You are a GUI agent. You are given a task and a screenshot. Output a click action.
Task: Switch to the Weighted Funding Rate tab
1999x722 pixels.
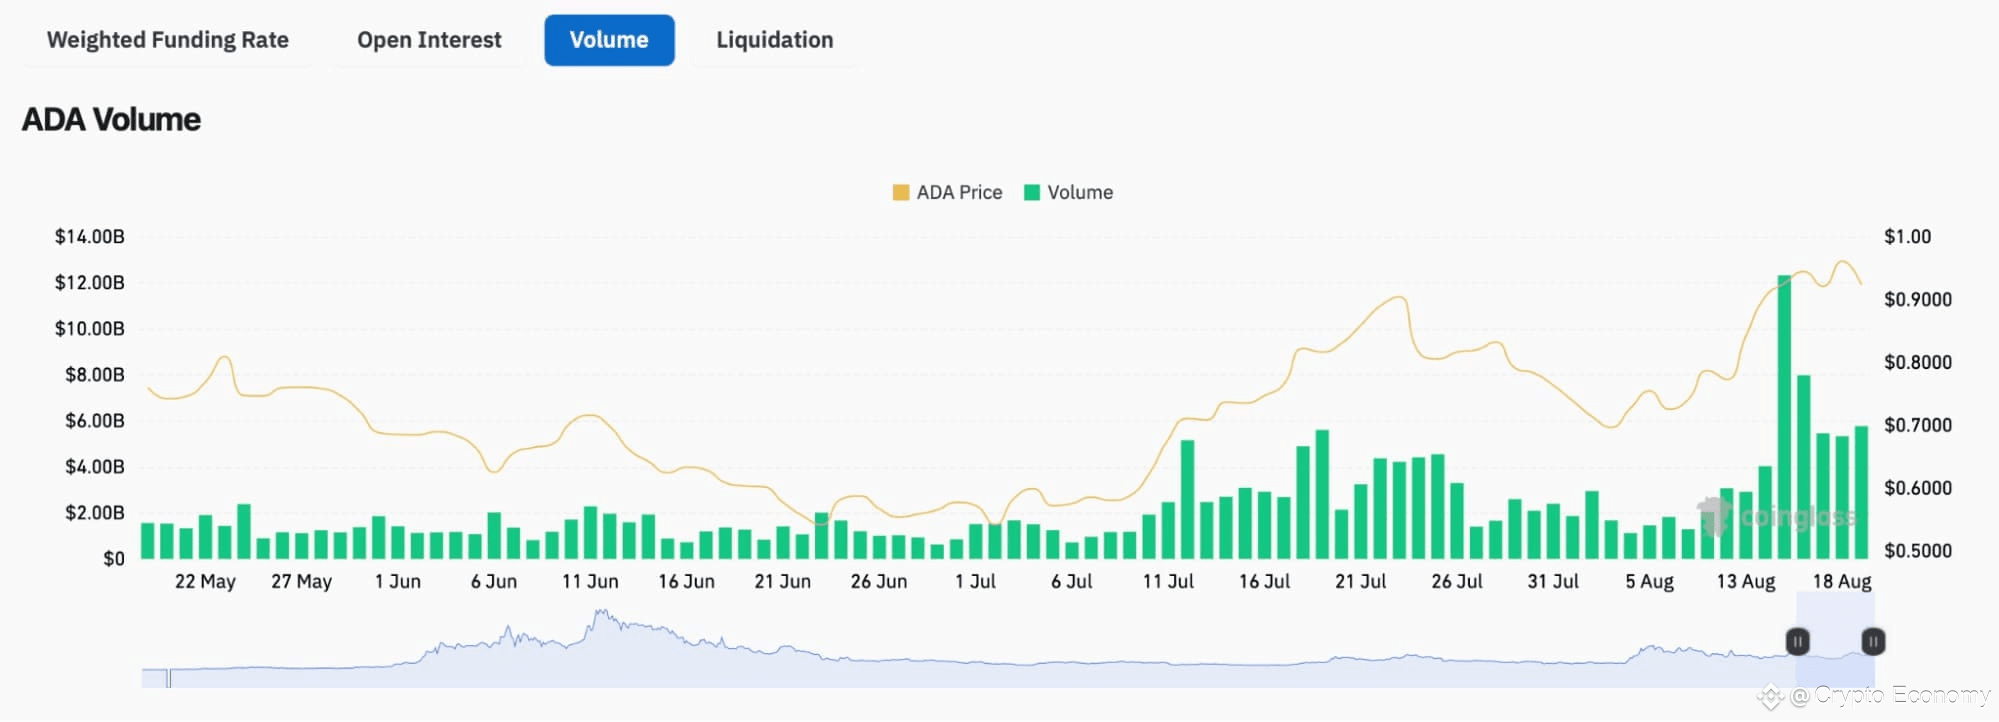coord(167,40)
